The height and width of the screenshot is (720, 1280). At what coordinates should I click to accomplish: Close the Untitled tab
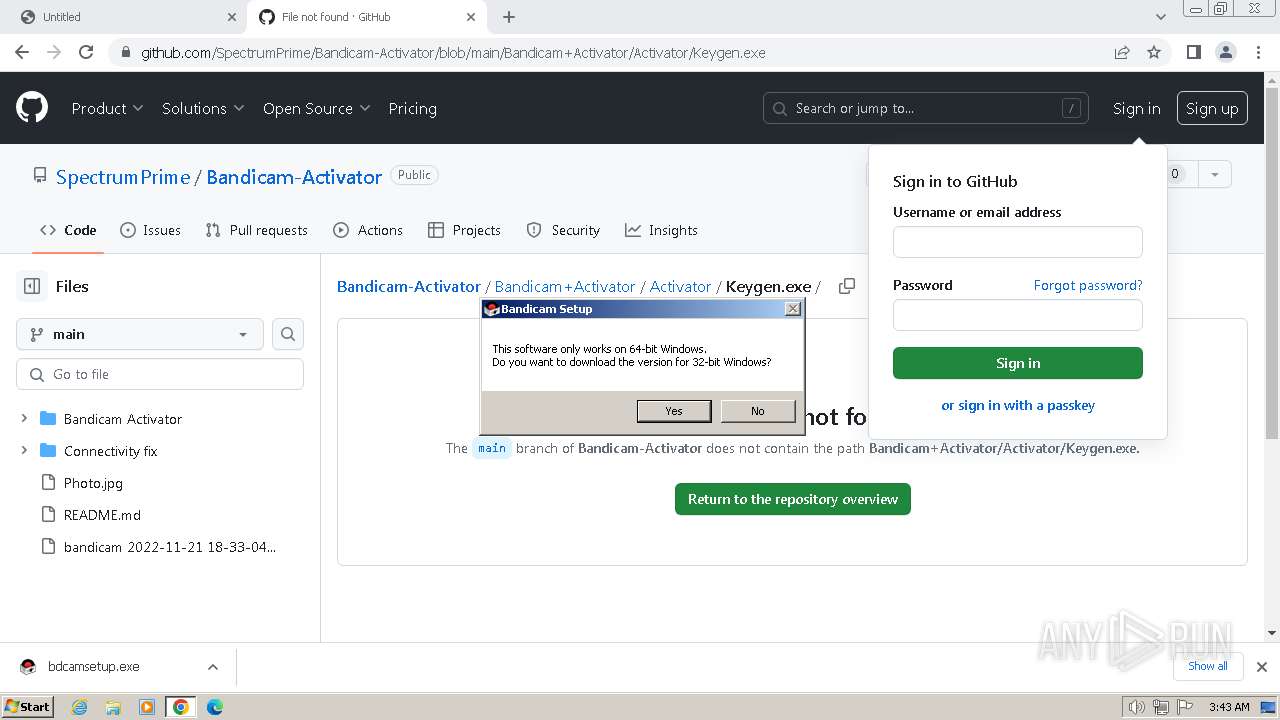tap(232, 17)
